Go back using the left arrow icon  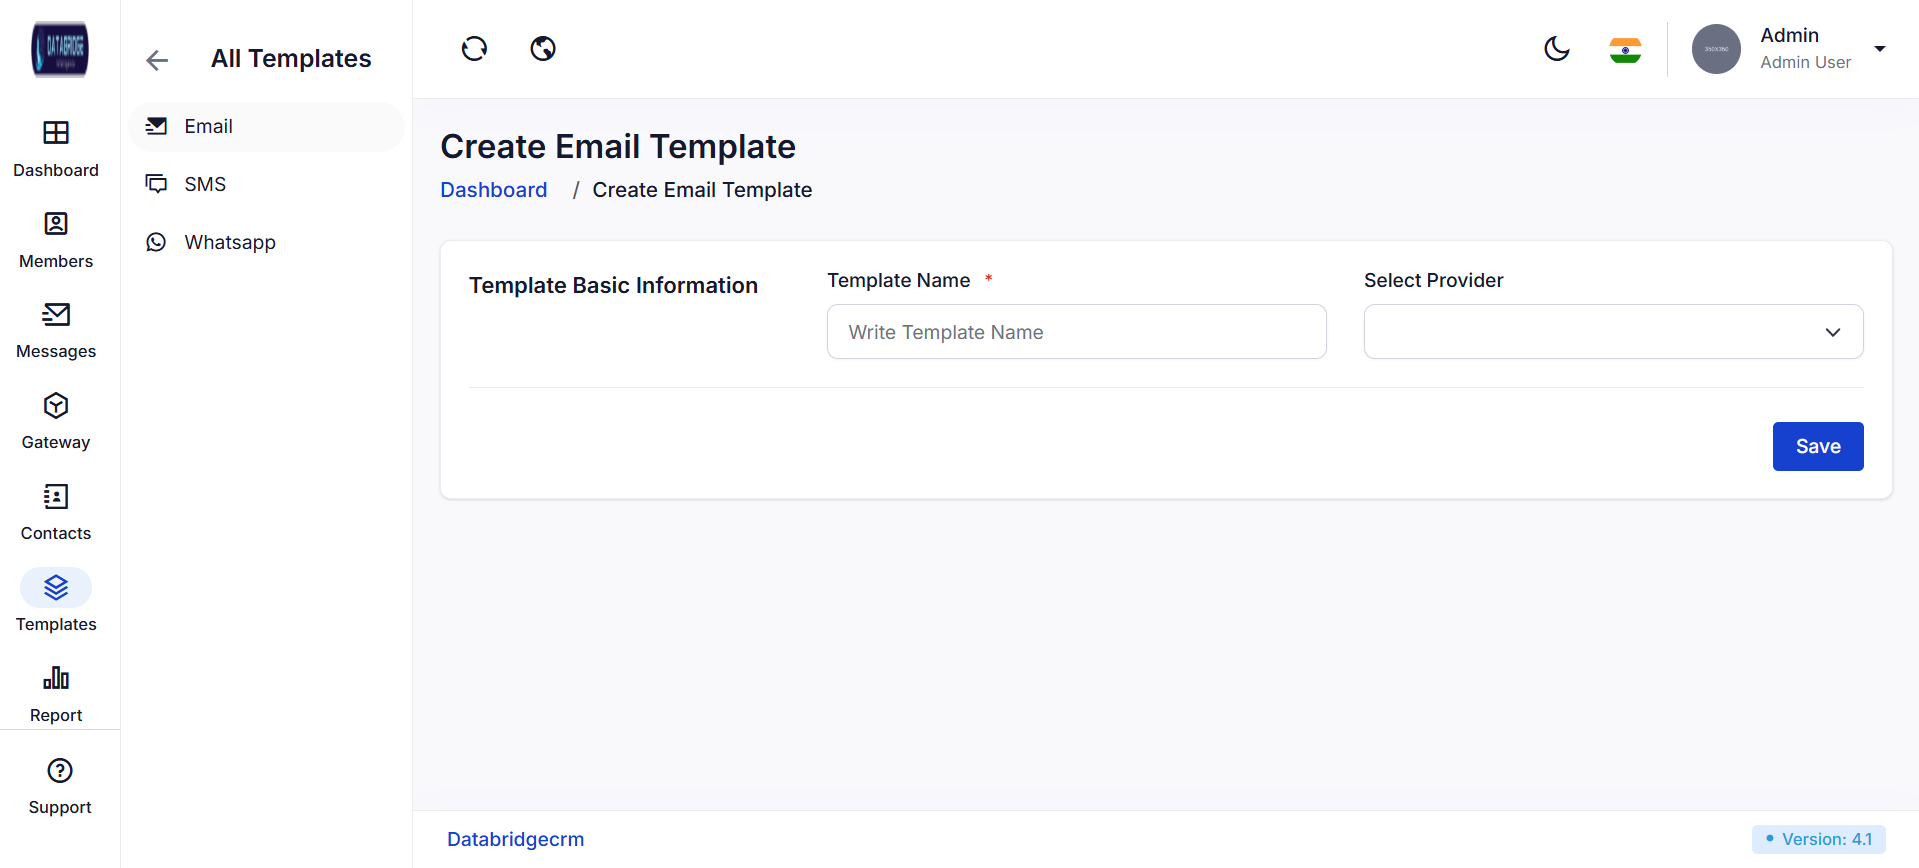(157, 60)
